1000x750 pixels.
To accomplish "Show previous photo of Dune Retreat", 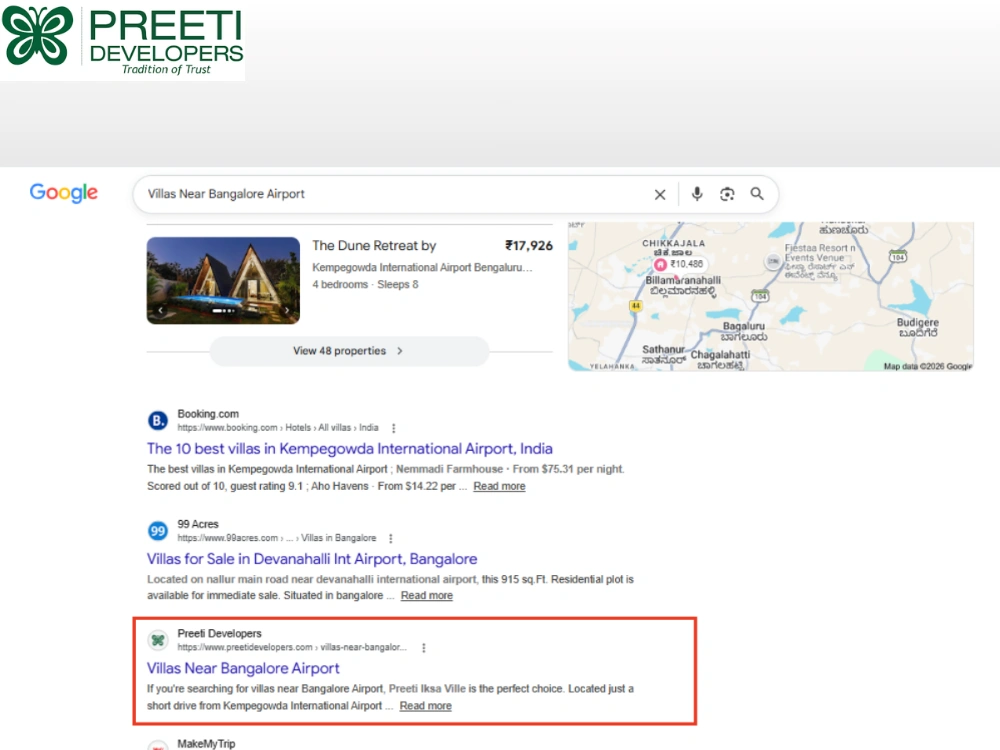I will pos(161,310).
